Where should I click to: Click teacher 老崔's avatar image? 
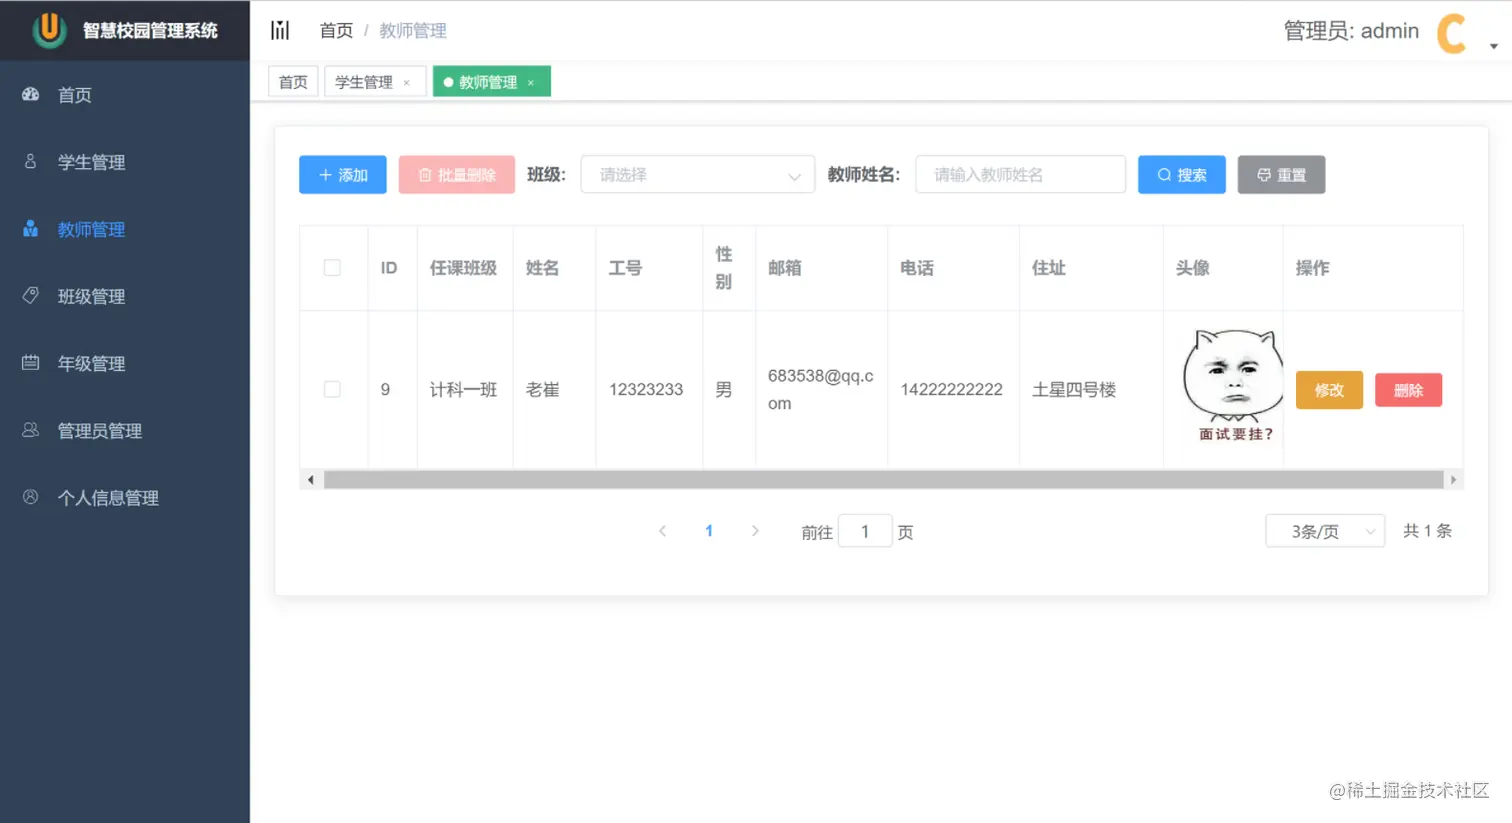click(x=1233, y=375)
